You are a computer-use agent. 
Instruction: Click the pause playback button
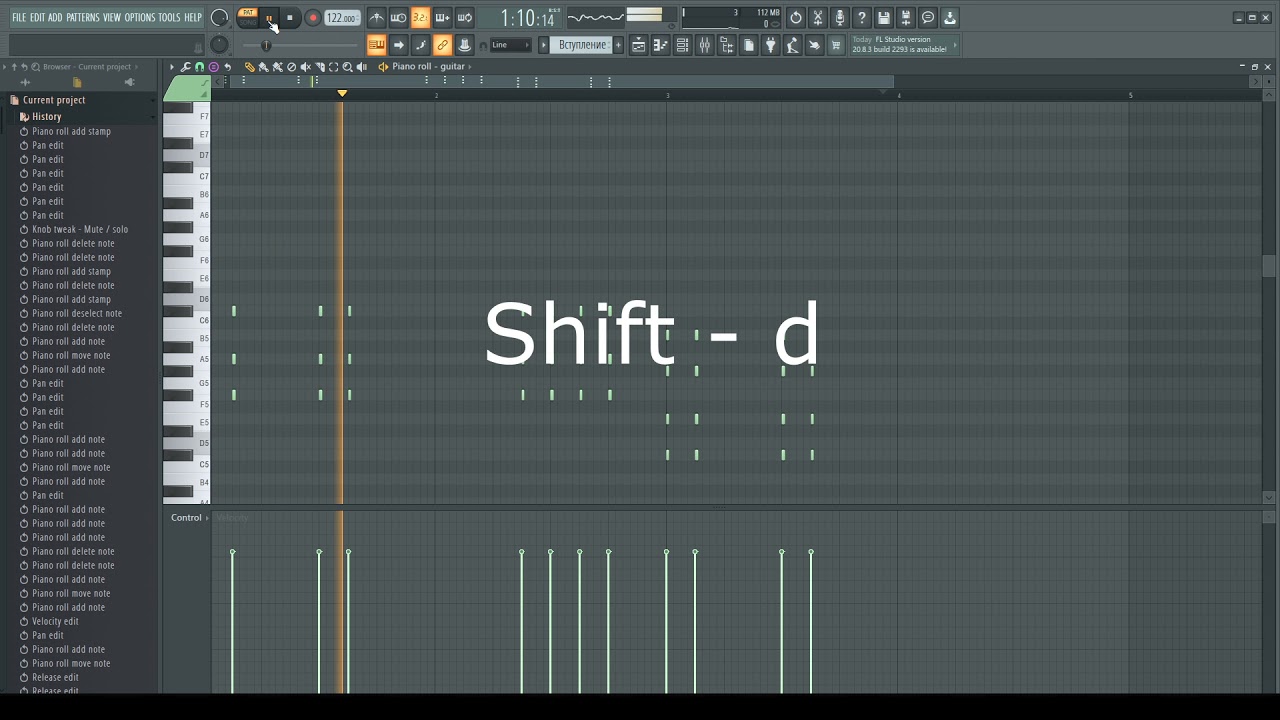pos(269,18)
